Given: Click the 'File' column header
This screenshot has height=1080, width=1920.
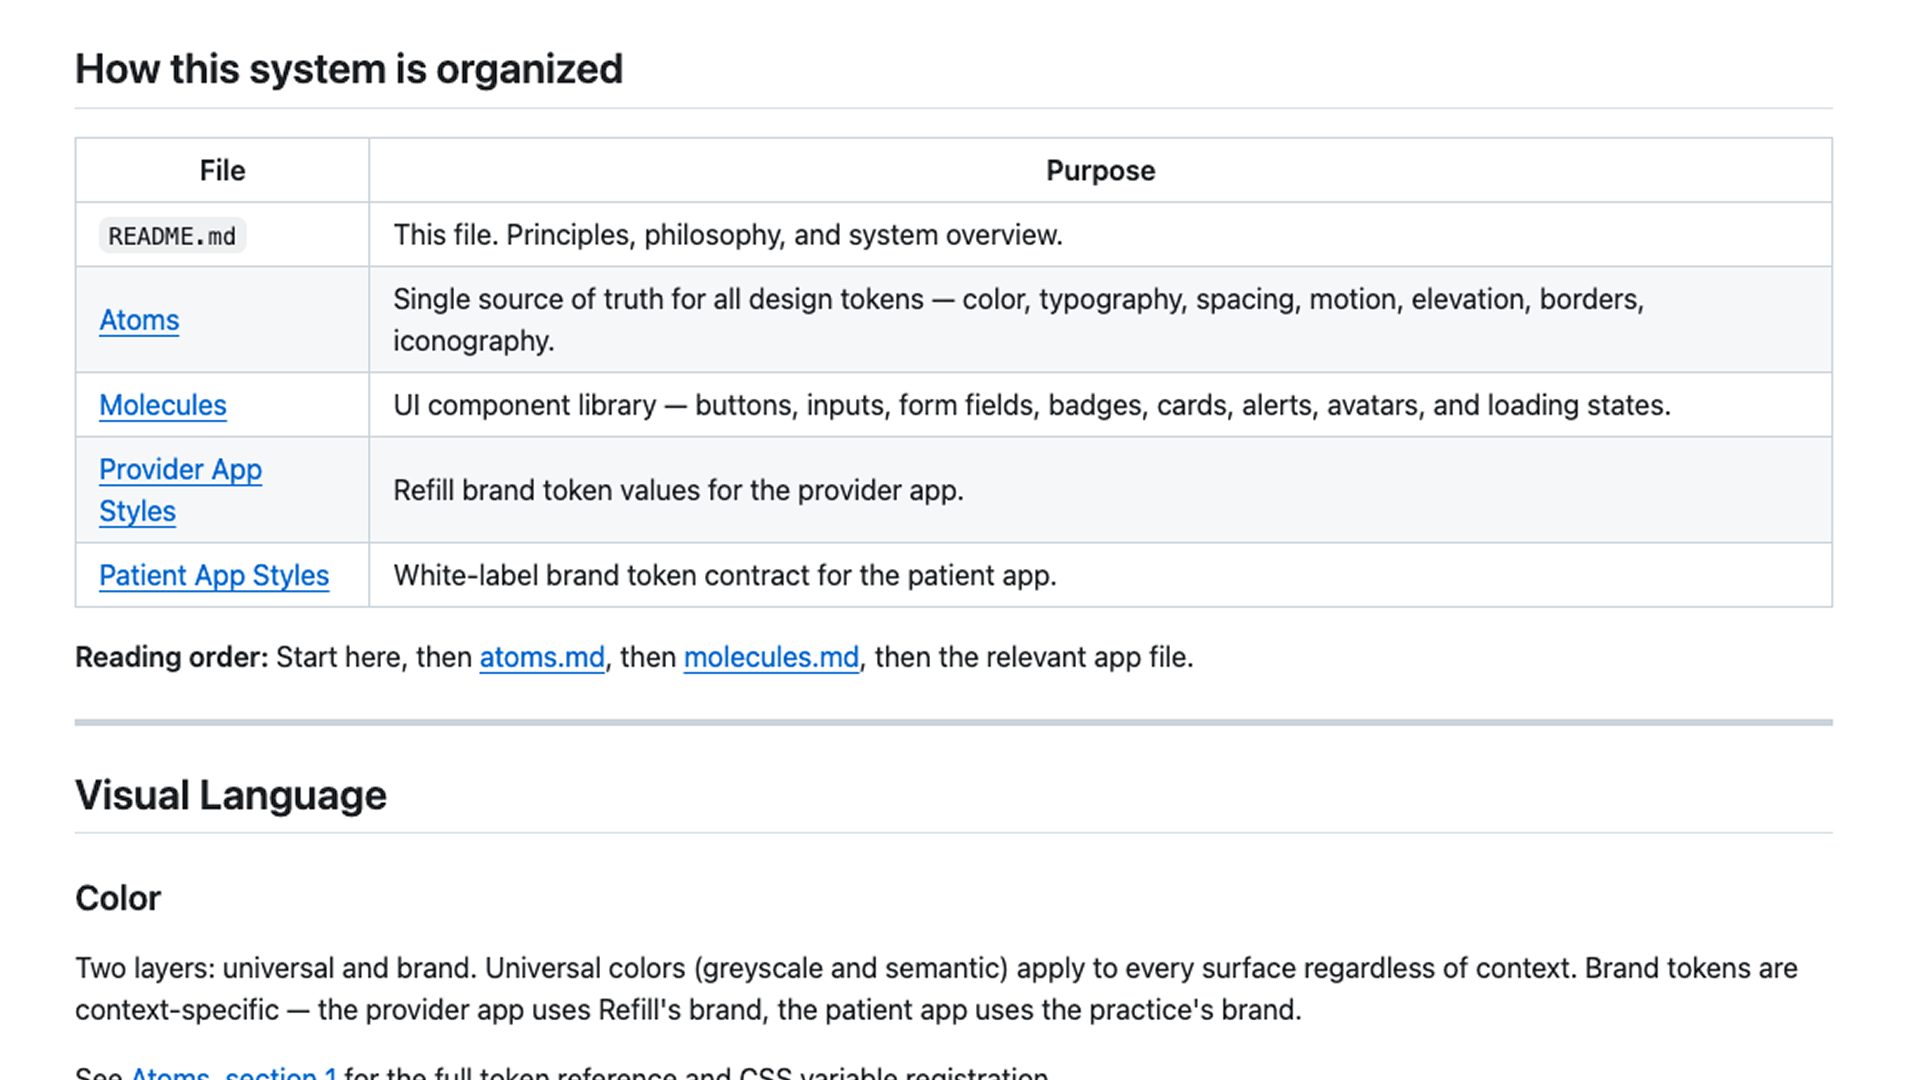Looking at the screenshot, I should pyautogui.click(x=222, y=171).
